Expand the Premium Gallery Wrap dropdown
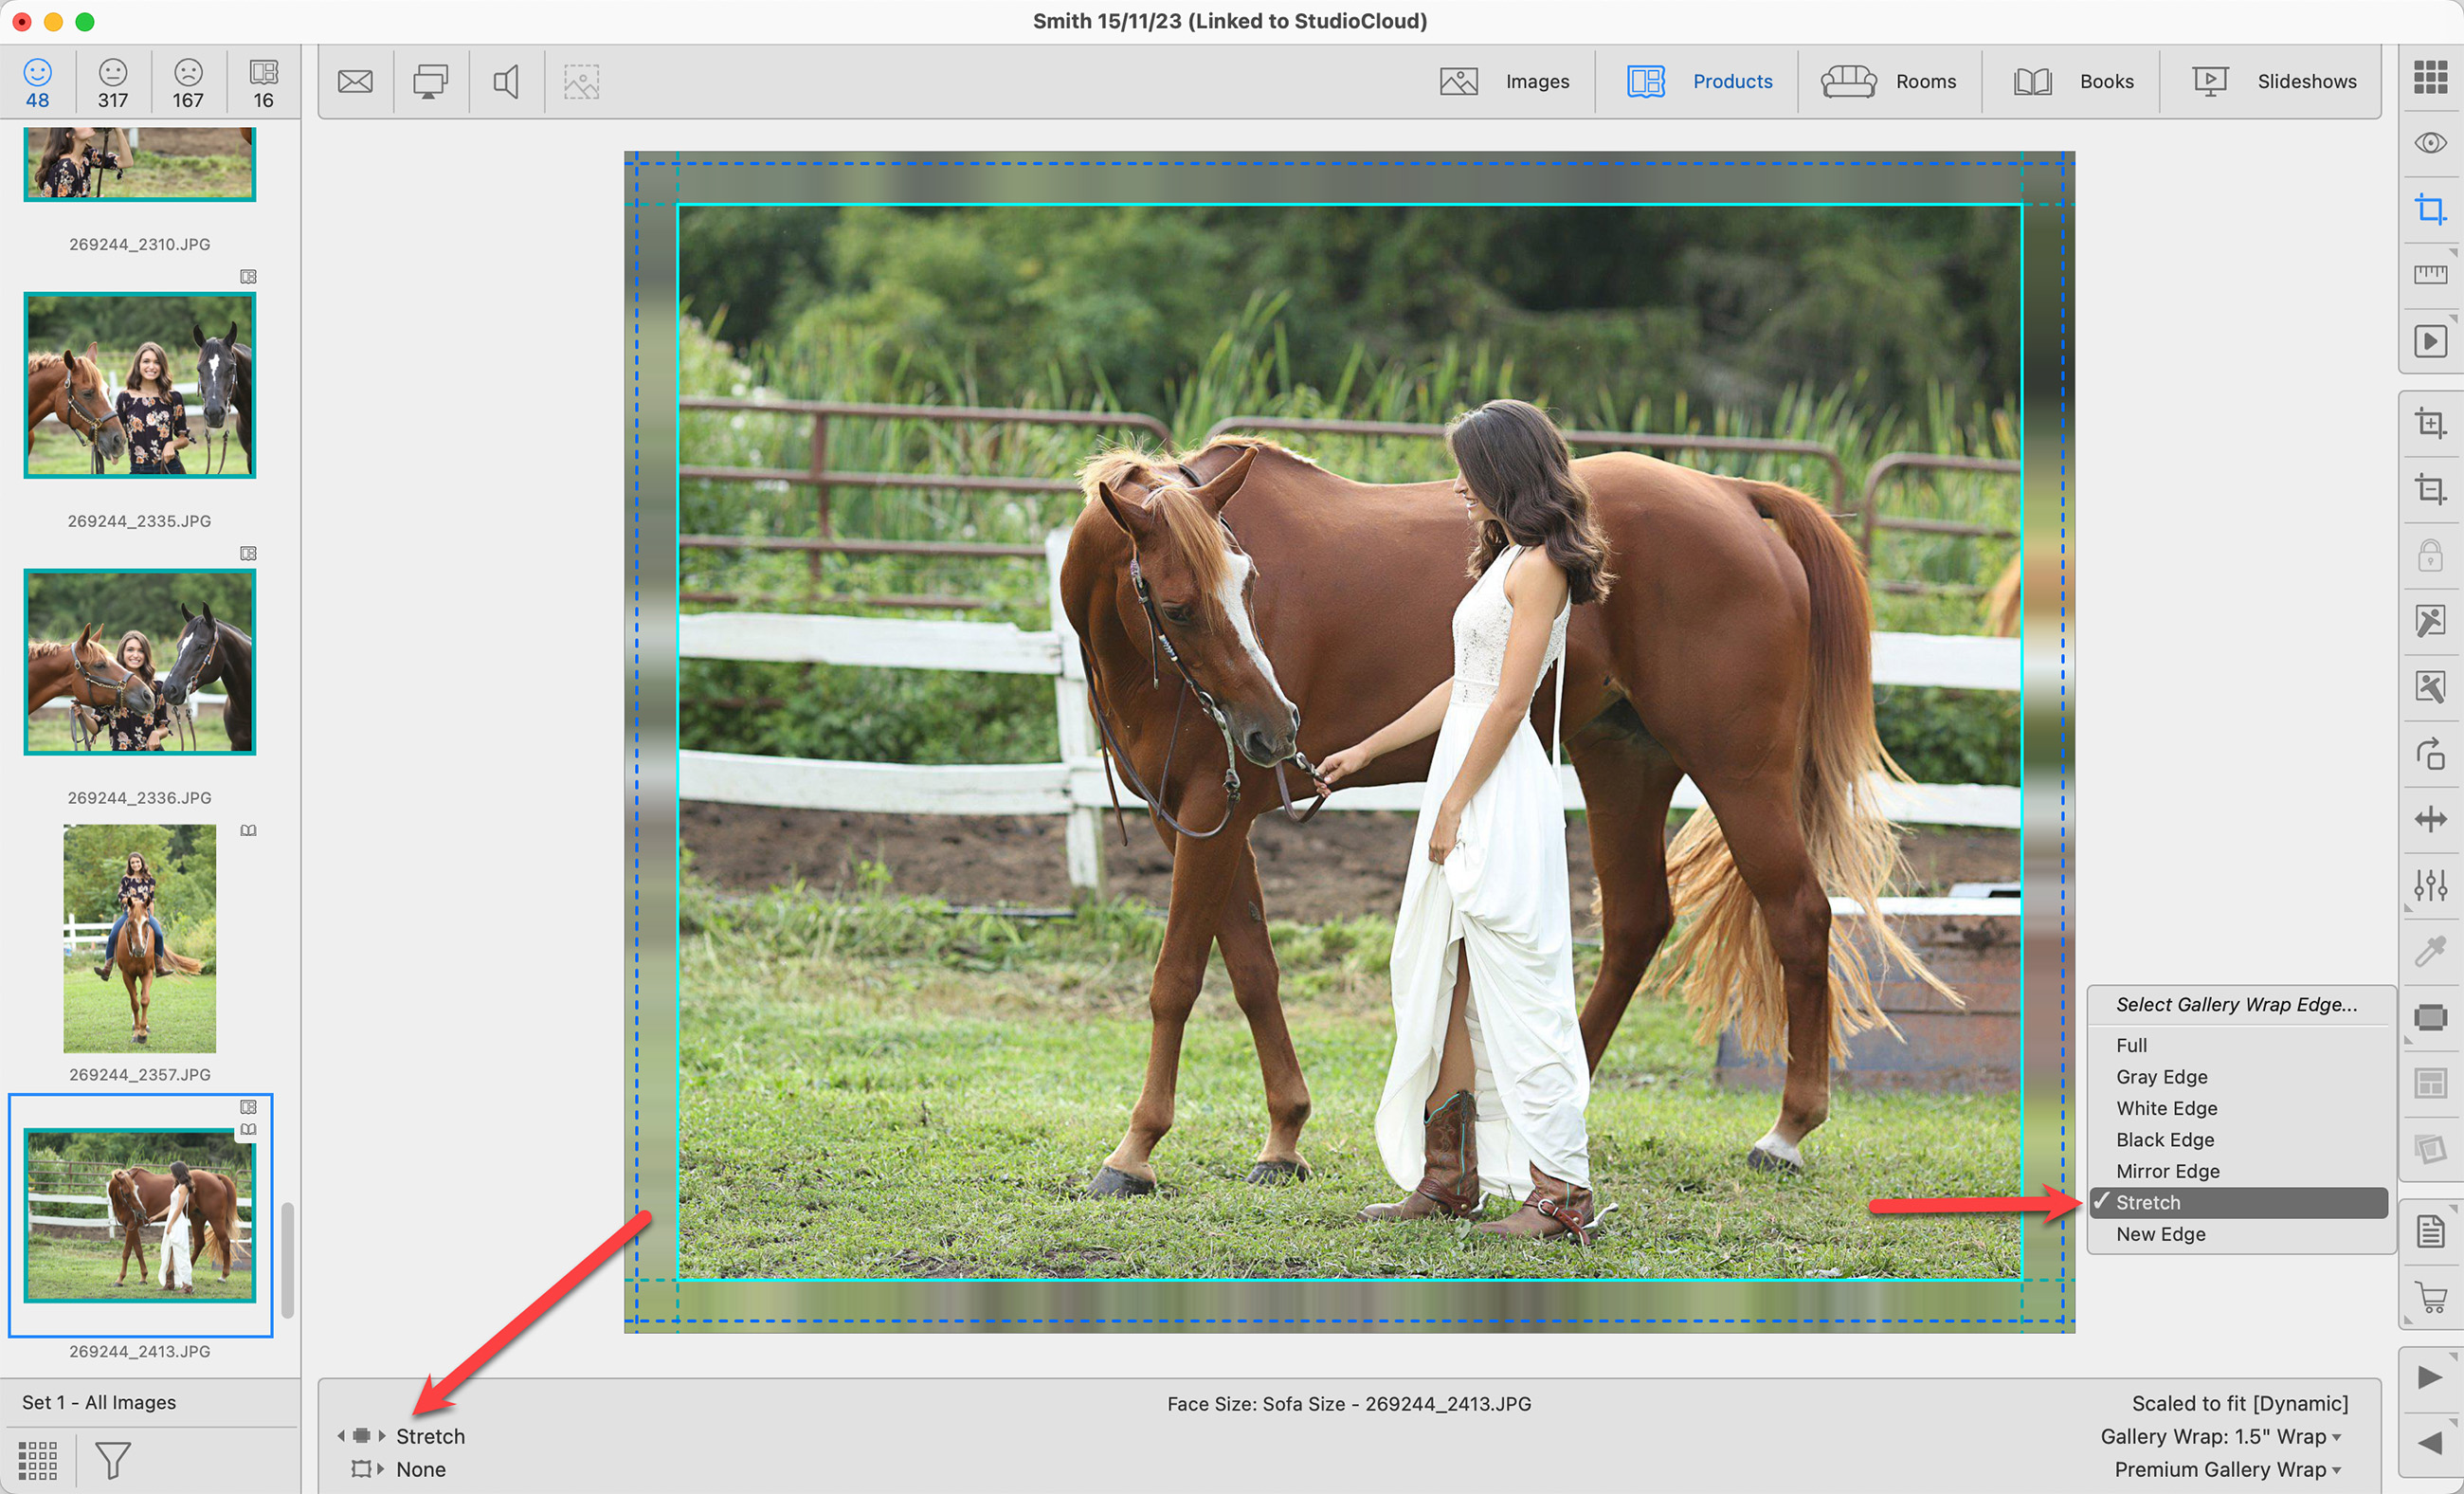This screenshot has width=2464, height=1494. (x=2227, y=1469)
